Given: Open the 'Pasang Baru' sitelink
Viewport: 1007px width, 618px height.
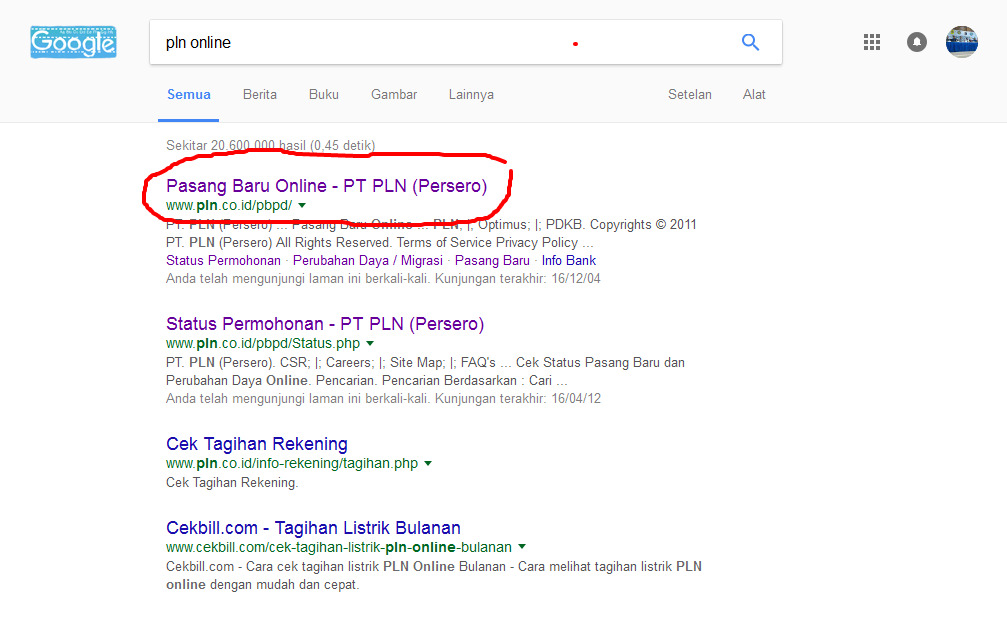Looking at the screenshot, I should (492, 260).
